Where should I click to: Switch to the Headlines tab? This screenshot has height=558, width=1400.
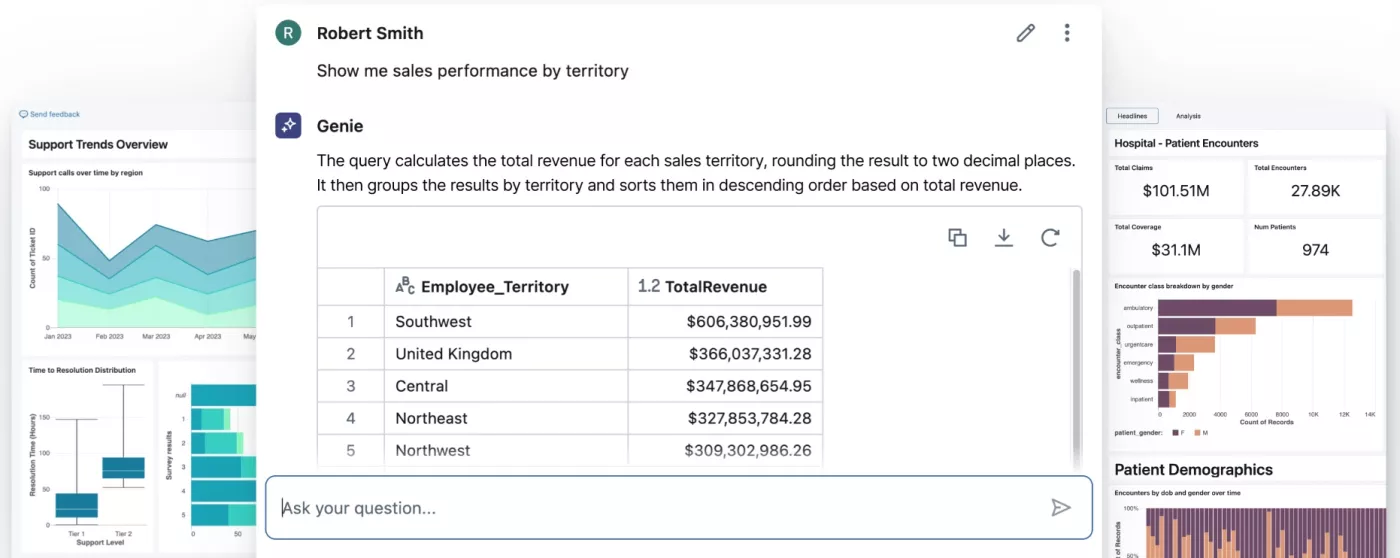tap(1132, 116)
